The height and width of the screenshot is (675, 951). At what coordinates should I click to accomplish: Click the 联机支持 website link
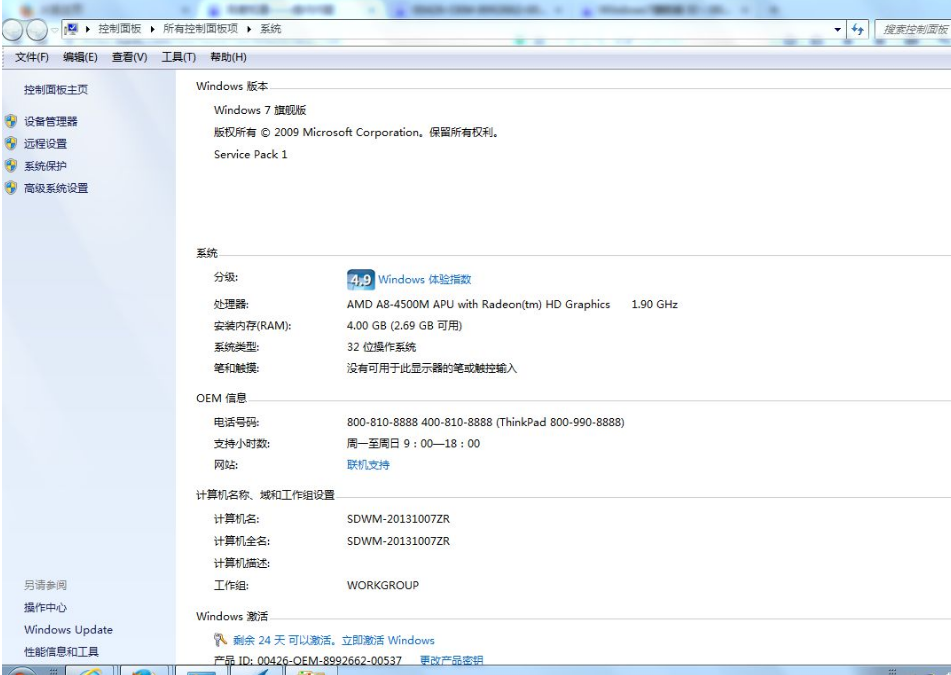(368, 465)
